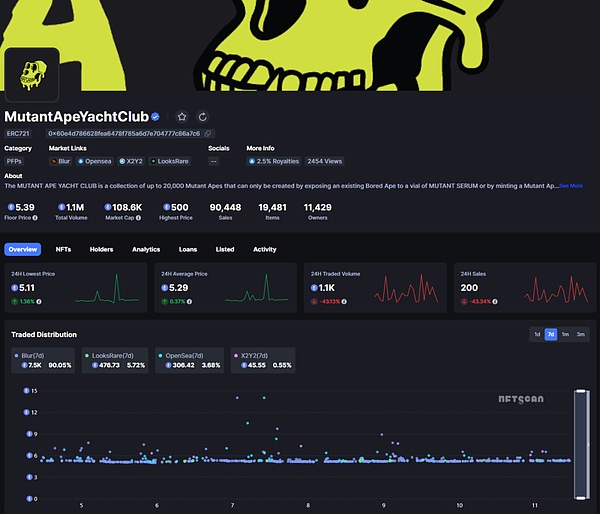Click the verified badge next to collection name
The image size is (600, 514).
click(x=156, y=117)
